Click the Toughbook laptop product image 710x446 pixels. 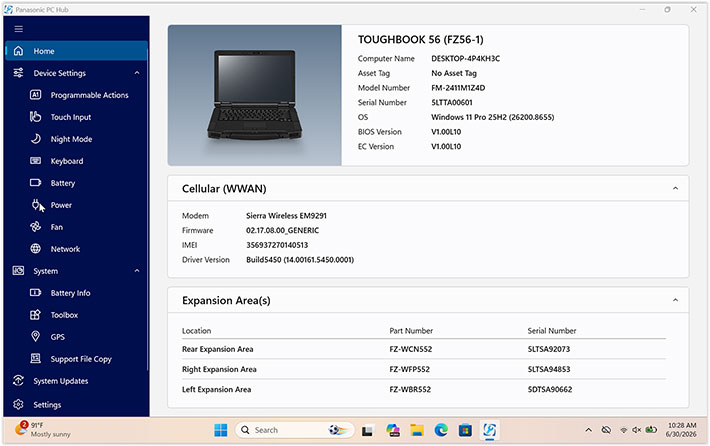[254, 95]
